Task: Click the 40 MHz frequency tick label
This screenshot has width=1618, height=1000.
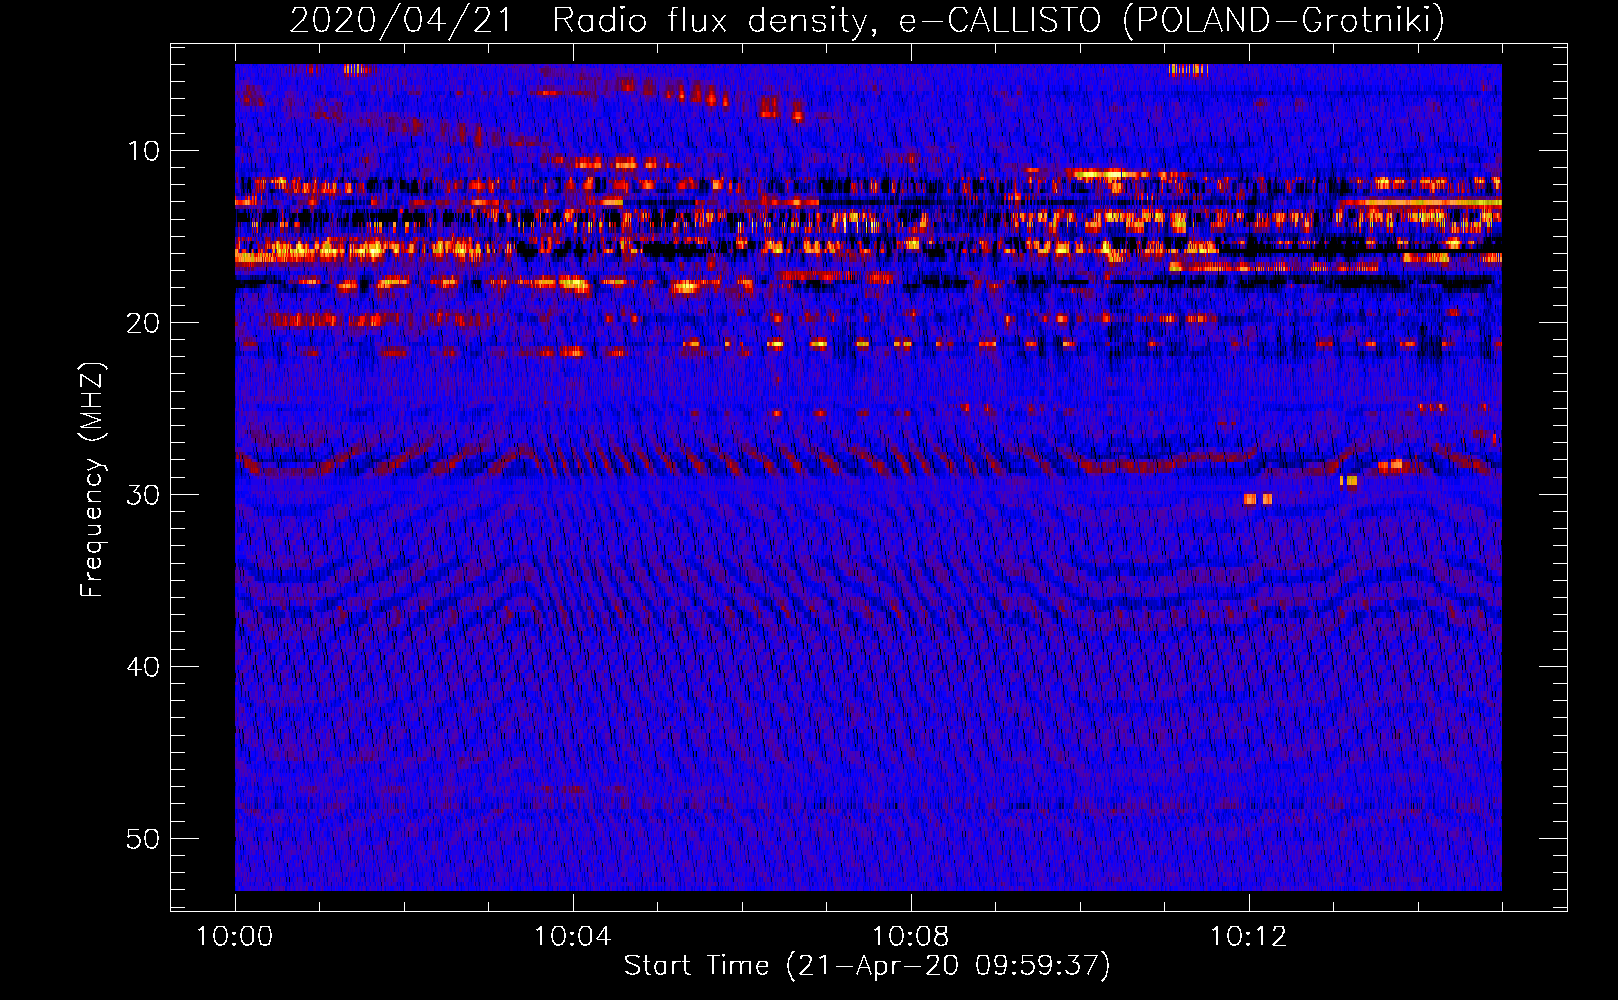Action: [x=143, y=667]
